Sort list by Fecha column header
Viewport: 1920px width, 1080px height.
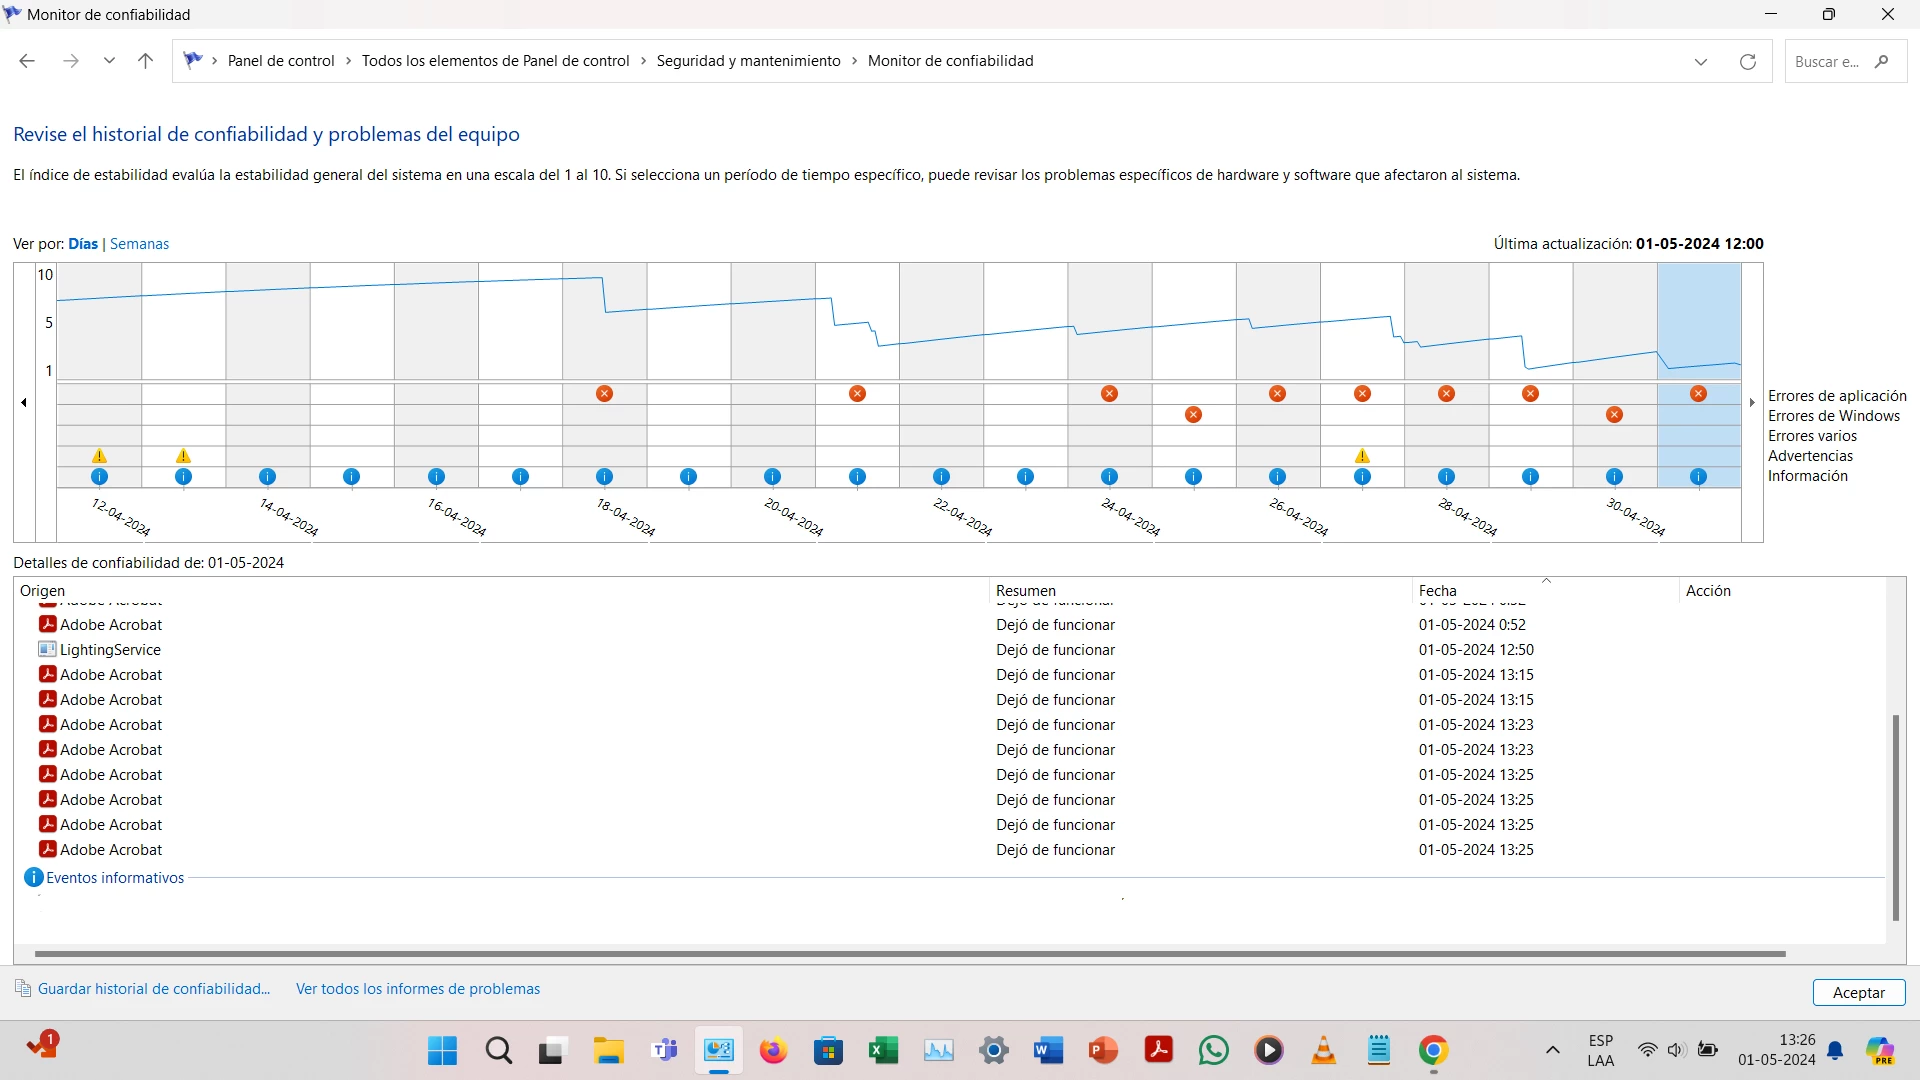click(x=1437, y=591)
